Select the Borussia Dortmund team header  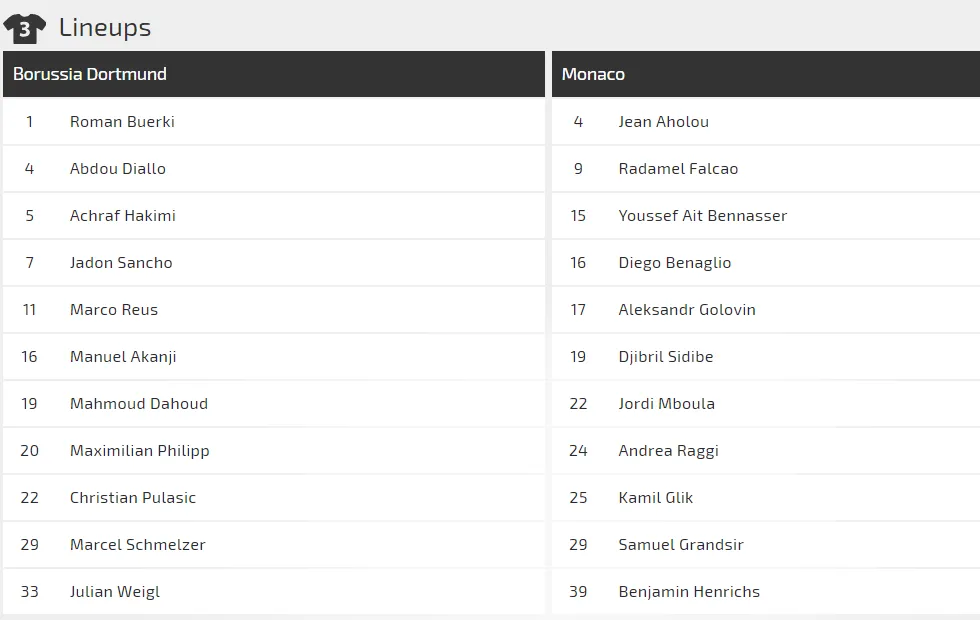90,74
